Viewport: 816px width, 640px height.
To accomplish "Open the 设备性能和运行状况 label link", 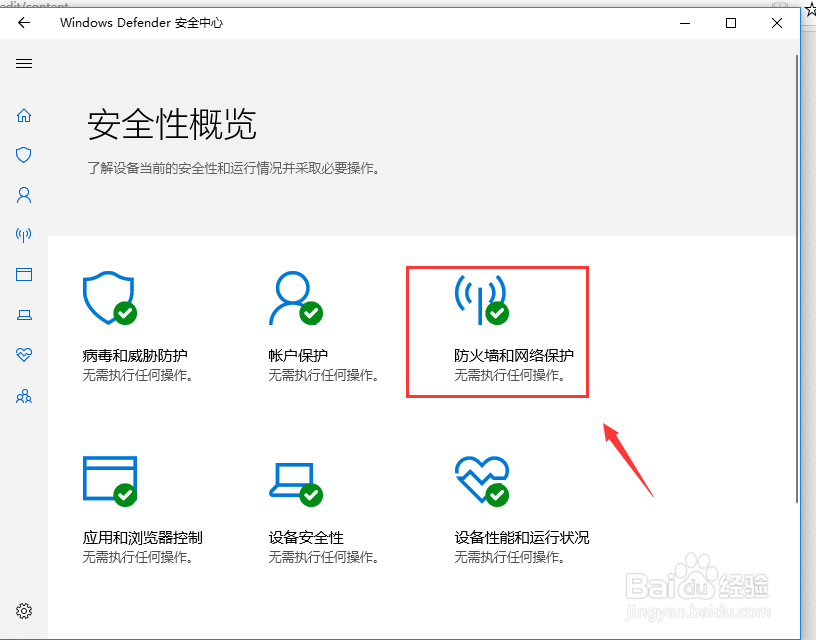I will point(521,537).
